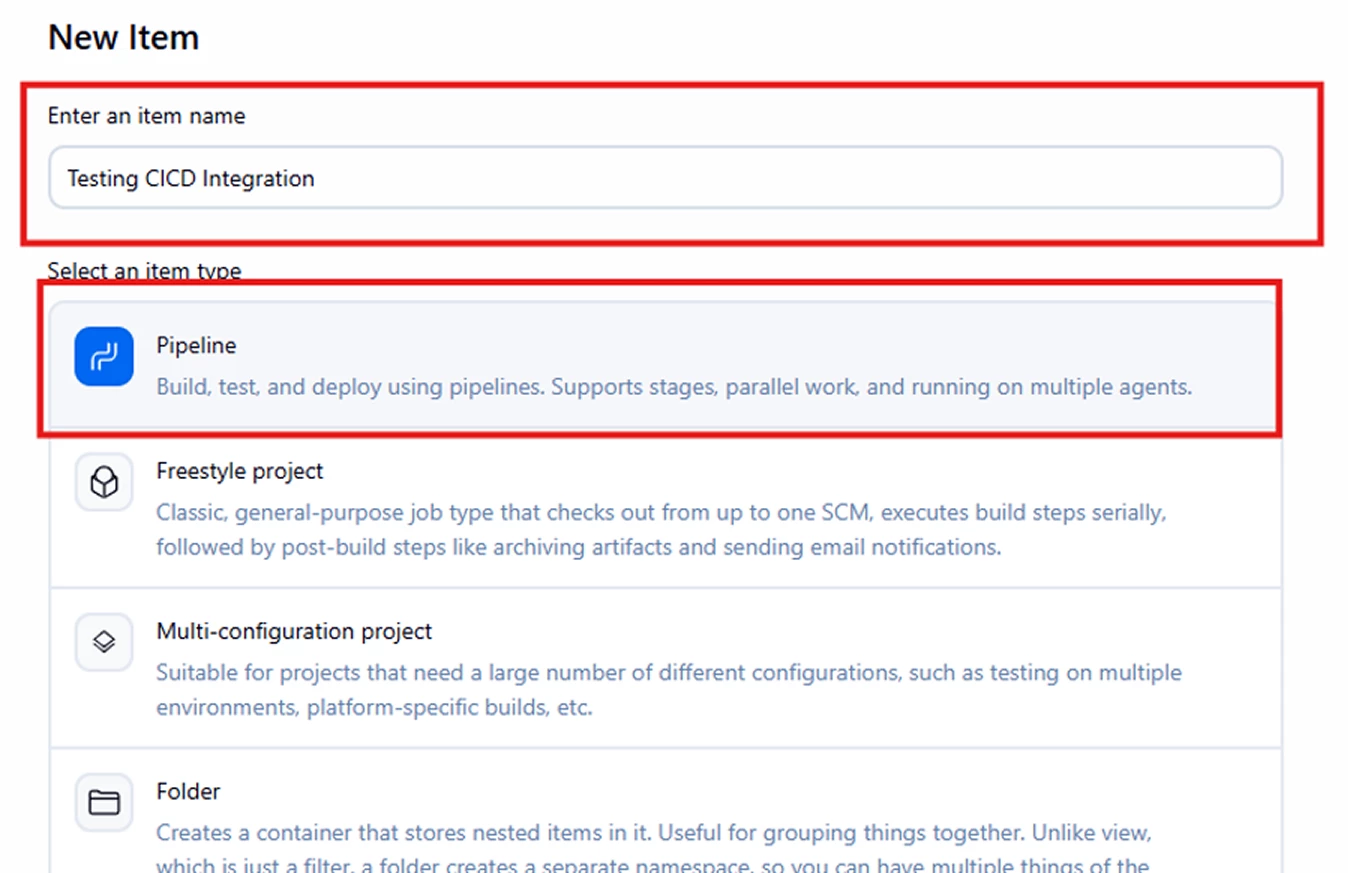Click the Multi-configuration project layers icon
The height and width of the screenshot is (873, 1349).
tap(104, 643)
